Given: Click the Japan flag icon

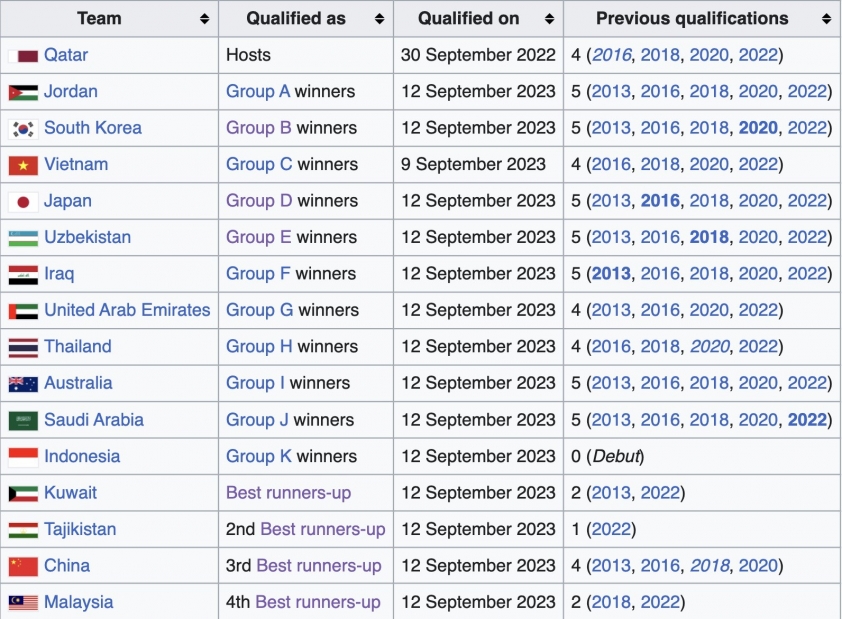Looking at the screenshot, I should [x=23, y=202].
